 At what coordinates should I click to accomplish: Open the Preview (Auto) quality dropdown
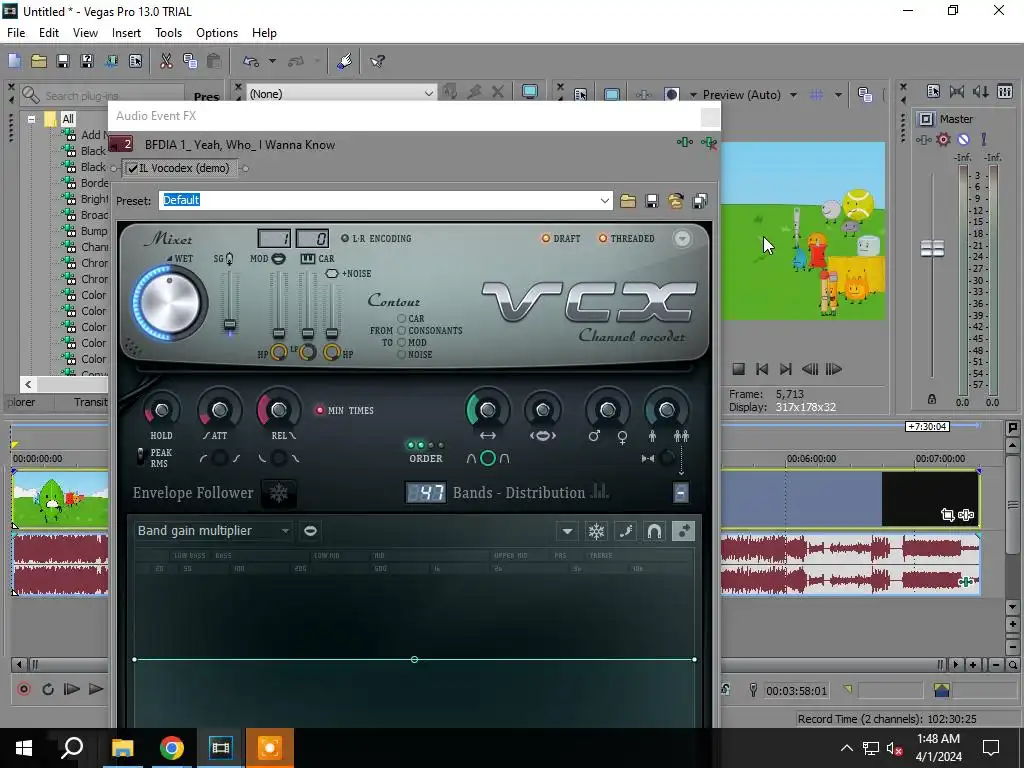point(793,95)
